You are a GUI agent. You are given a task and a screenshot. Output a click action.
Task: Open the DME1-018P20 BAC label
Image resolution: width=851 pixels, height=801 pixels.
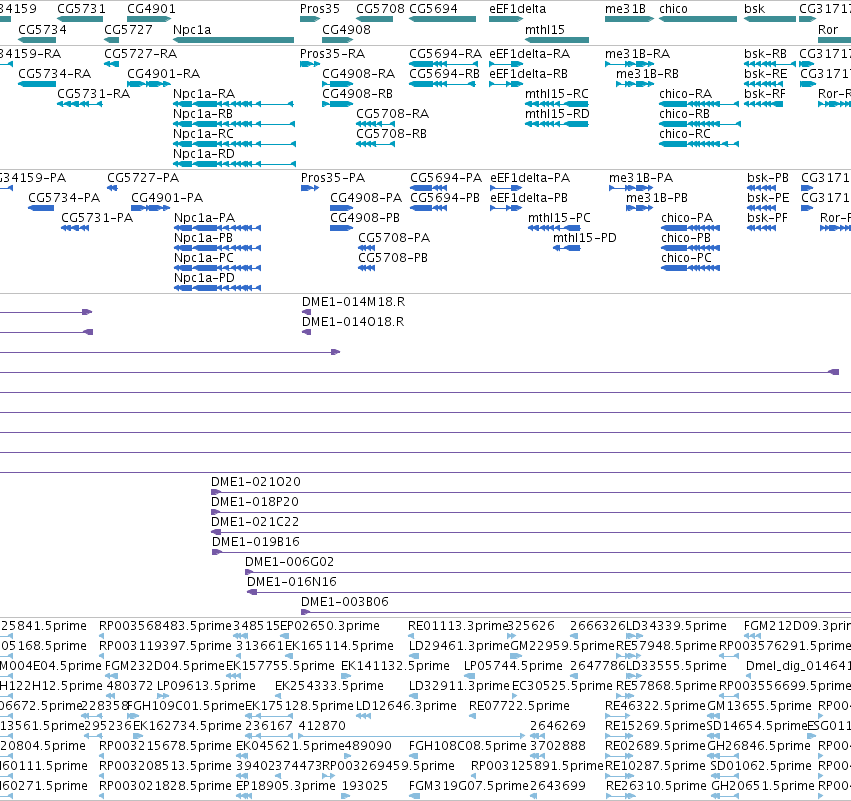255,502
